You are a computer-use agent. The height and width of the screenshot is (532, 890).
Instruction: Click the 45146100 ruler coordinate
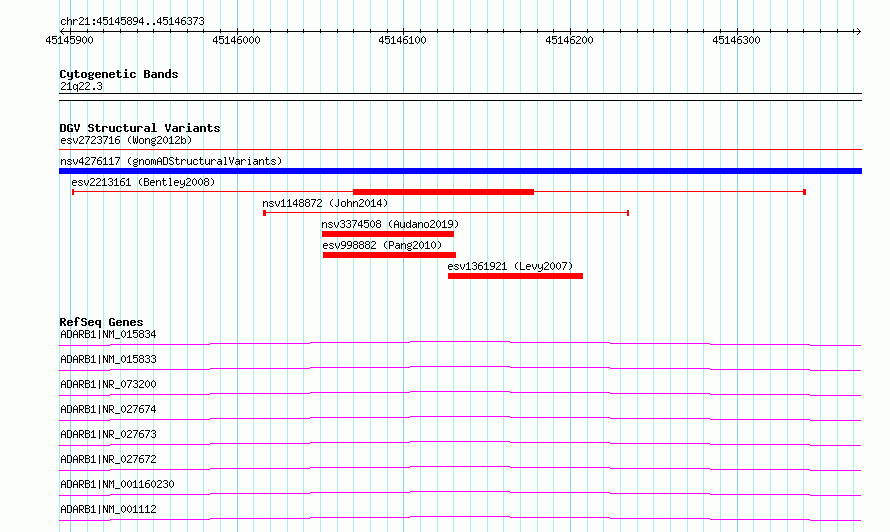click(402, 40)
